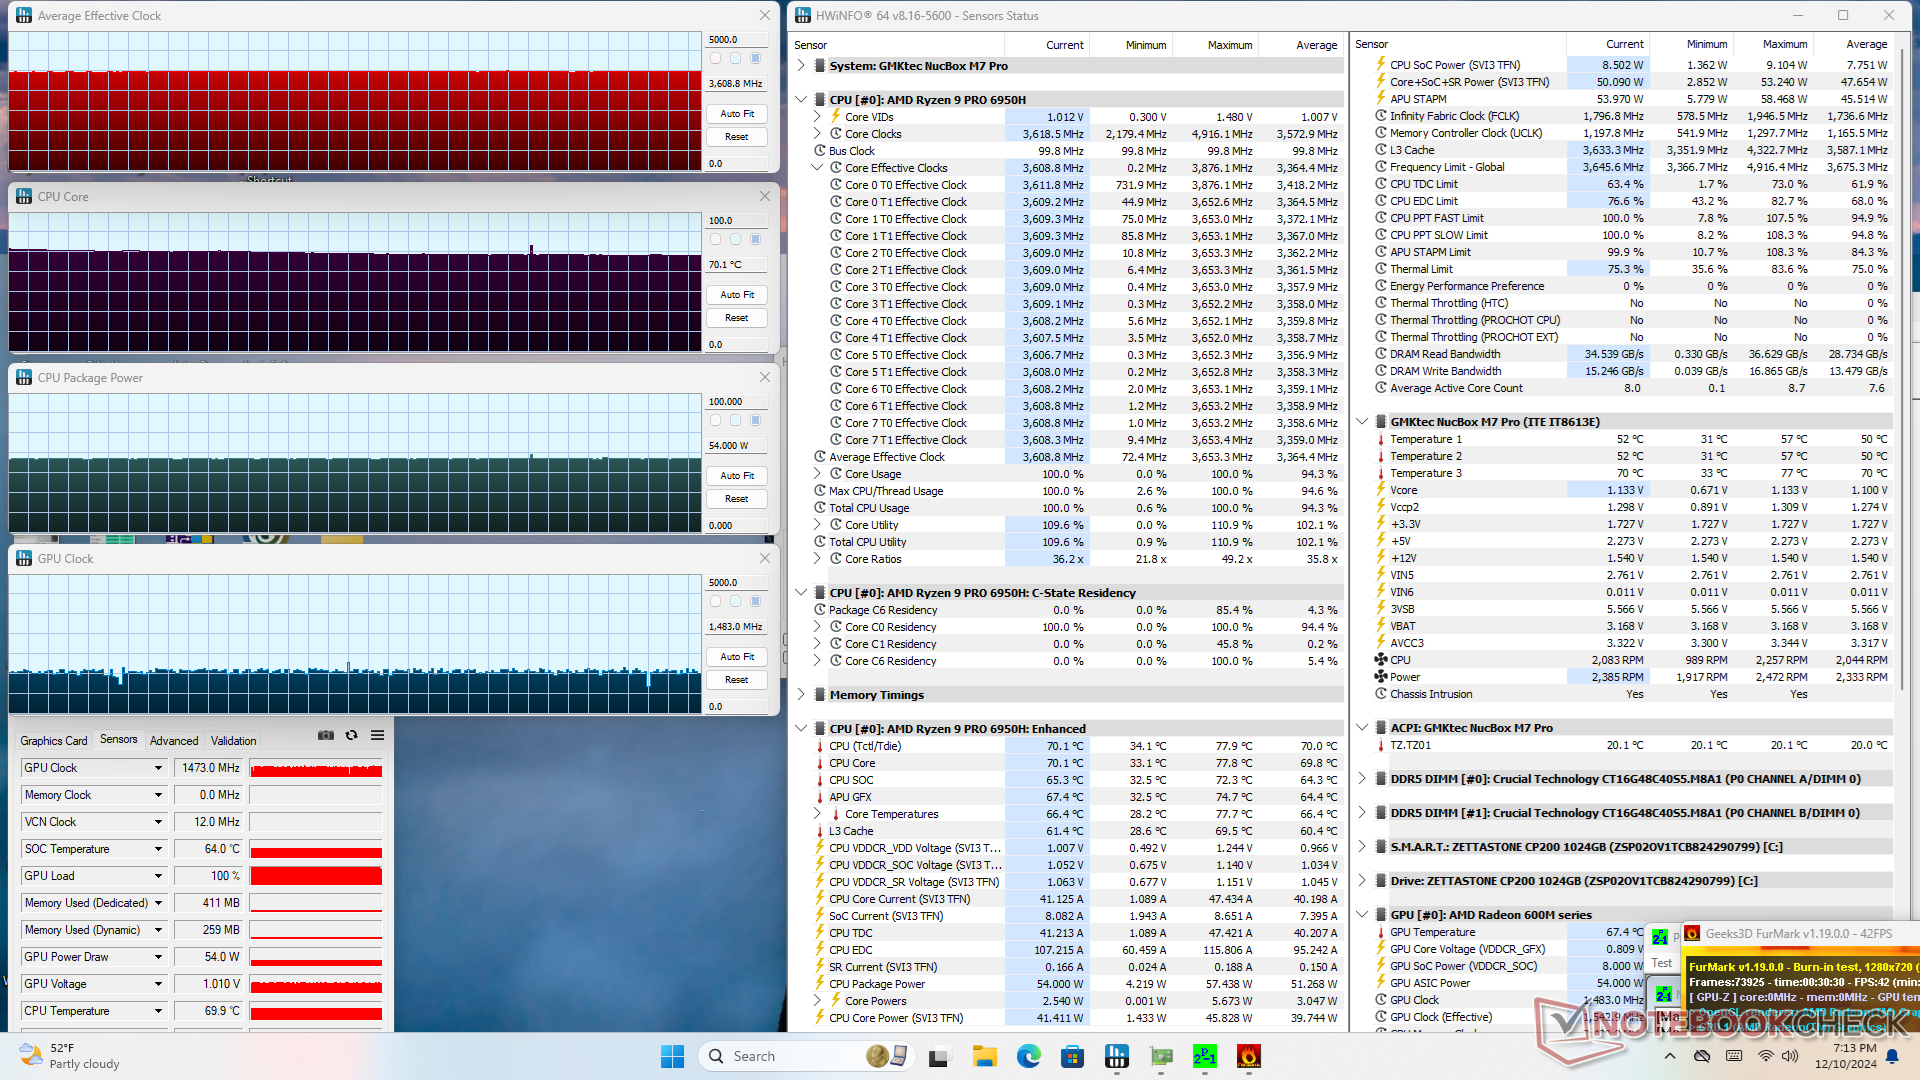This screenshot has width=1920, height=1080.
Task: Open the GPU-Z hamburger menu
Action: (377, 735)
